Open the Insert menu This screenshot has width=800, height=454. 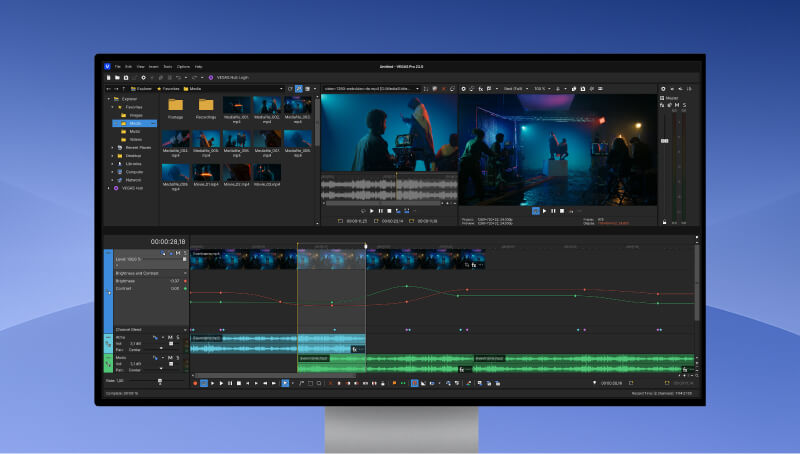click(154, 66)
